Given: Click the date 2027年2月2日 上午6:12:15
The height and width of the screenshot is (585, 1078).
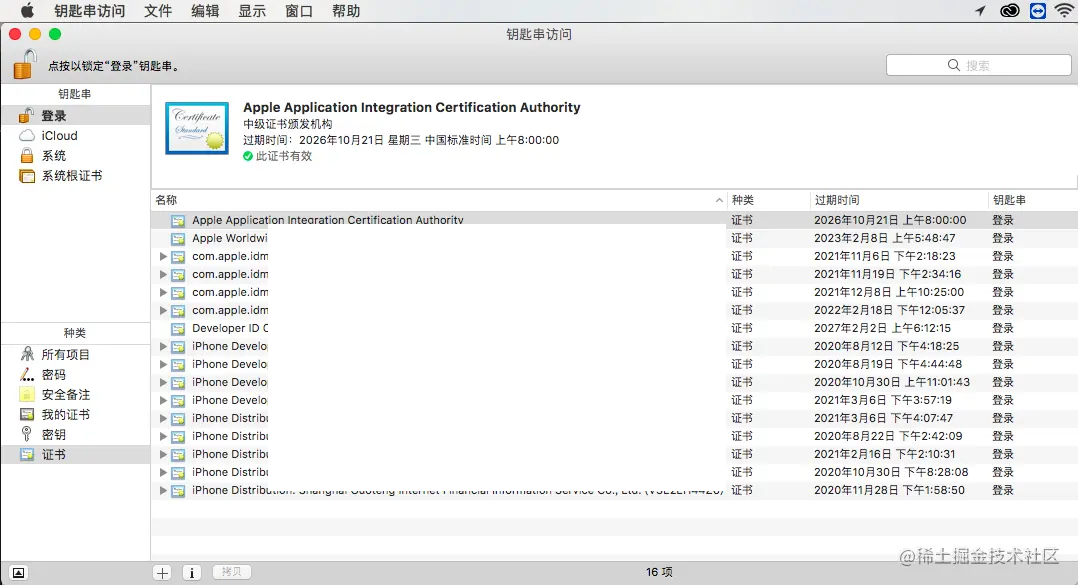Looking at the screenshot, I should coord(882,328).
